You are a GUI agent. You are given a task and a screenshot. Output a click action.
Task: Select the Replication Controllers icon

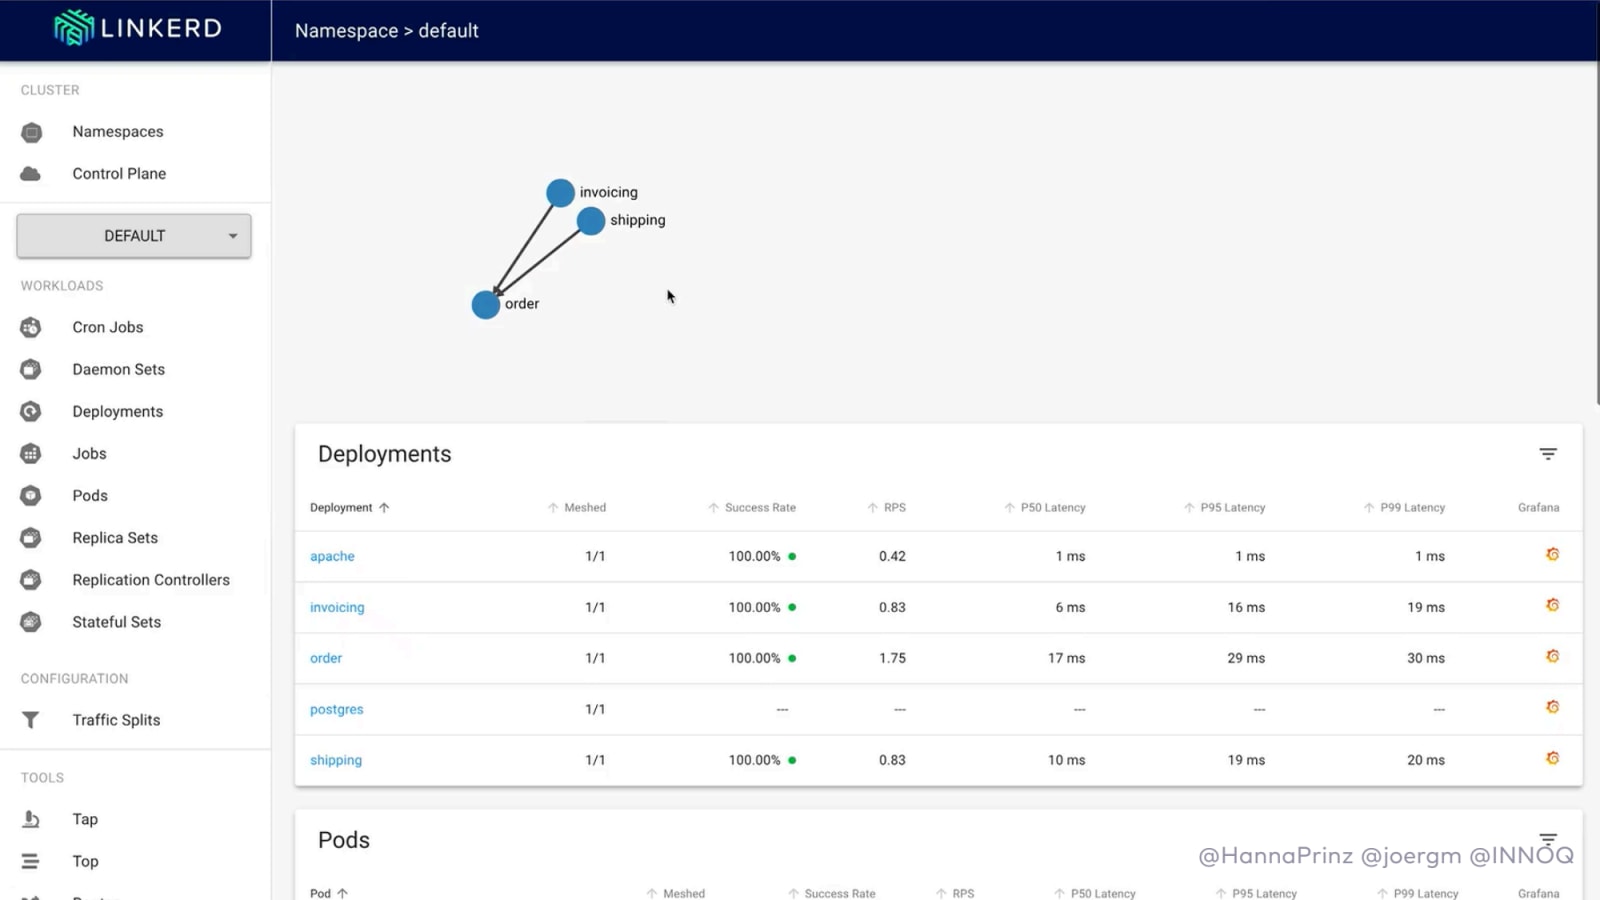tap(31, 579)
